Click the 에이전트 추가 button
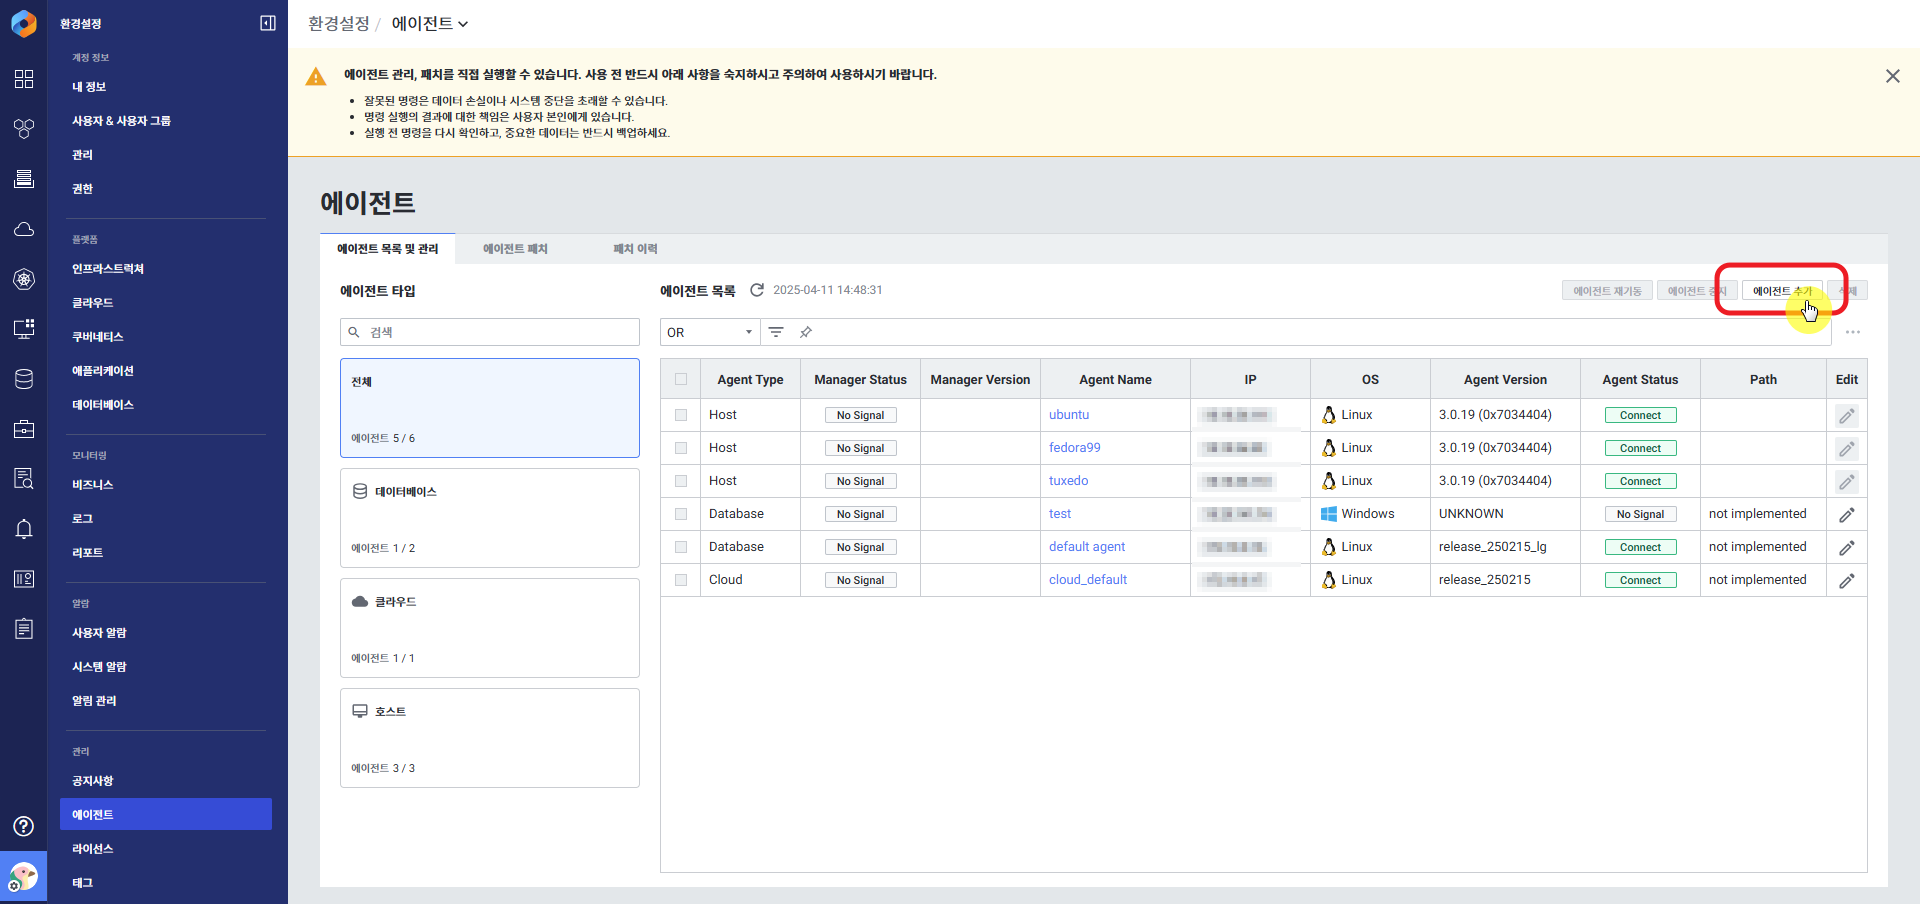Image resolution: width=1920 pixels, height=904 pixels. (x=1781, y=291)
